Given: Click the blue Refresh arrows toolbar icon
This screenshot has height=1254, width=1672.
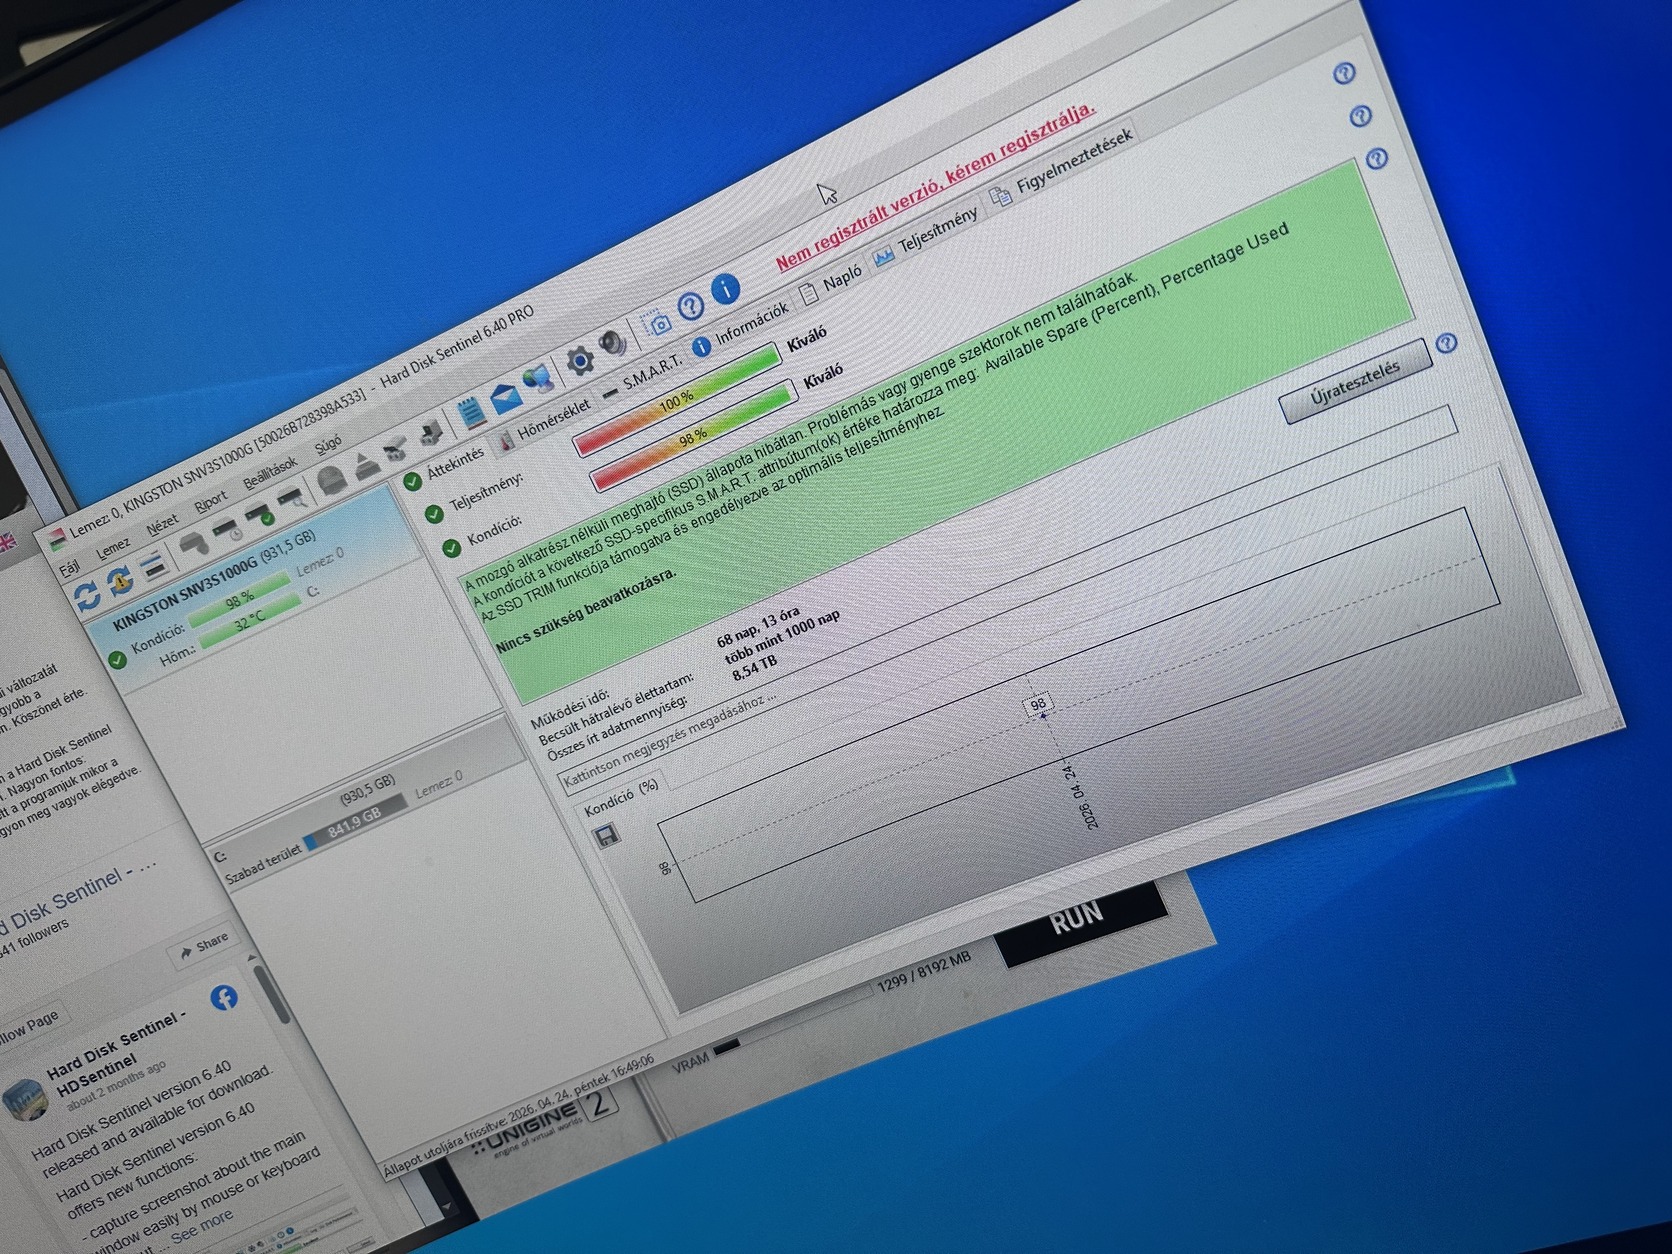Looking at the screenshot, I should click(x=88, y=596).
